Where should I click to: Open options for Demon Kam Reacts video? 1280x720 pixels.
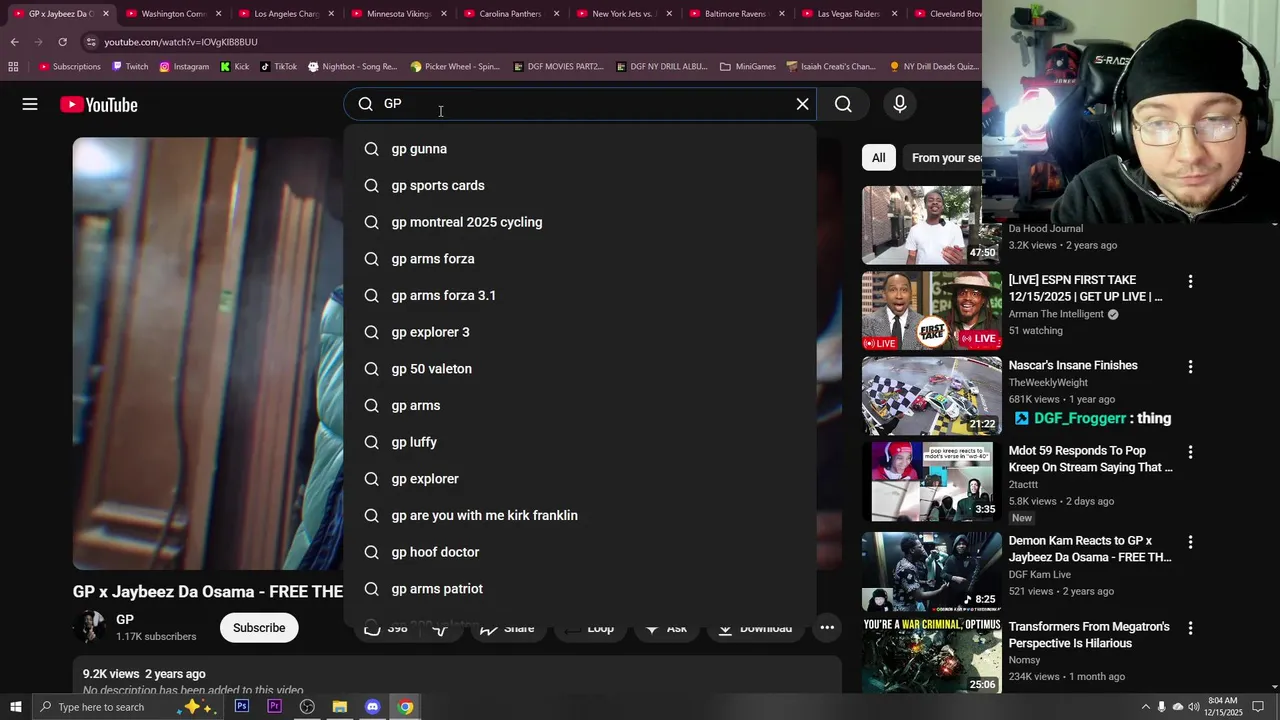point(1190,542)
